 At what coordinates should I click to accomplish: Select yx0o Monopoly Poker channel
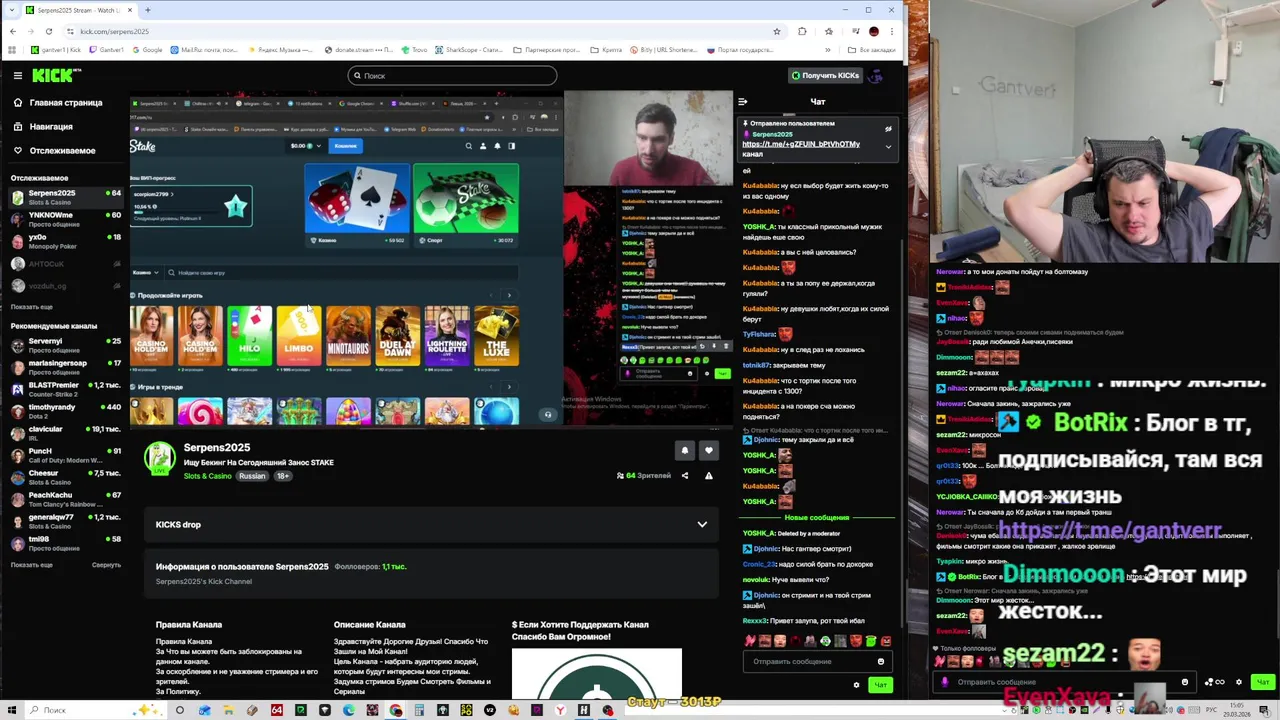(x=65, y=241)
